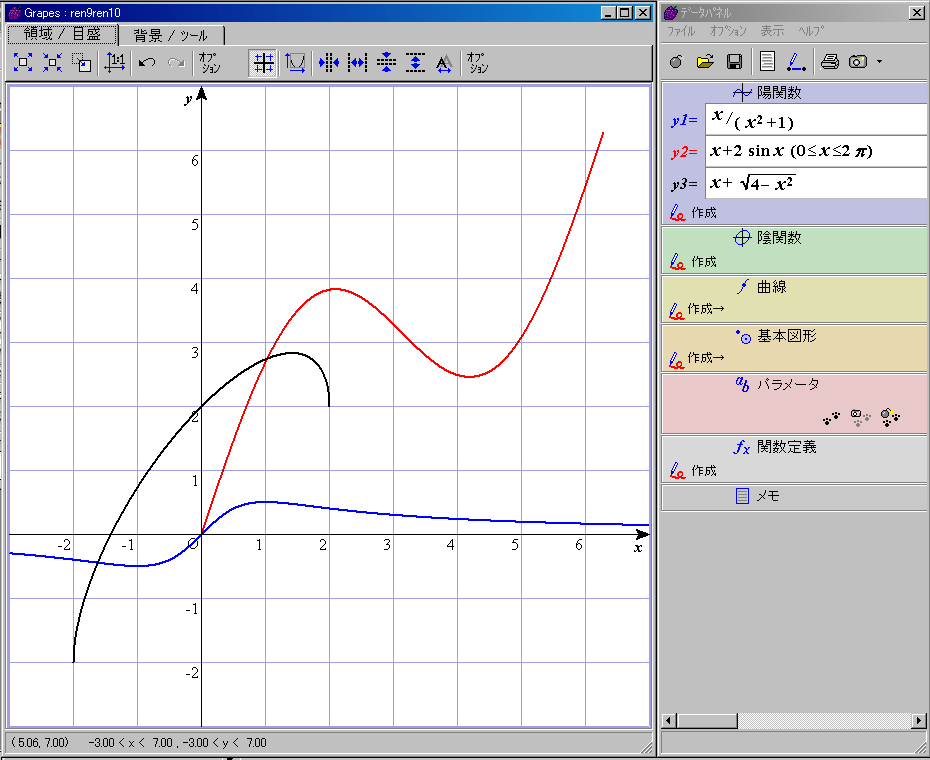Switch to the 背景 / ツール tab
Viewport: 930px width, 760px height.
tap(171, 36)
